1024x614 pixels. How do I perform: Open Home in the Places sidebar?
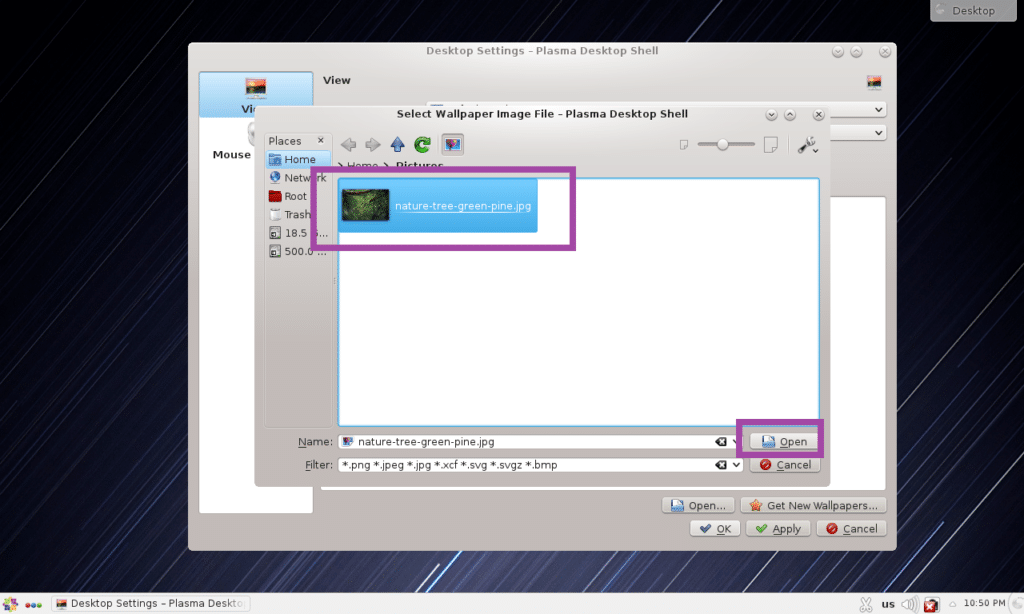coord(297,158)
